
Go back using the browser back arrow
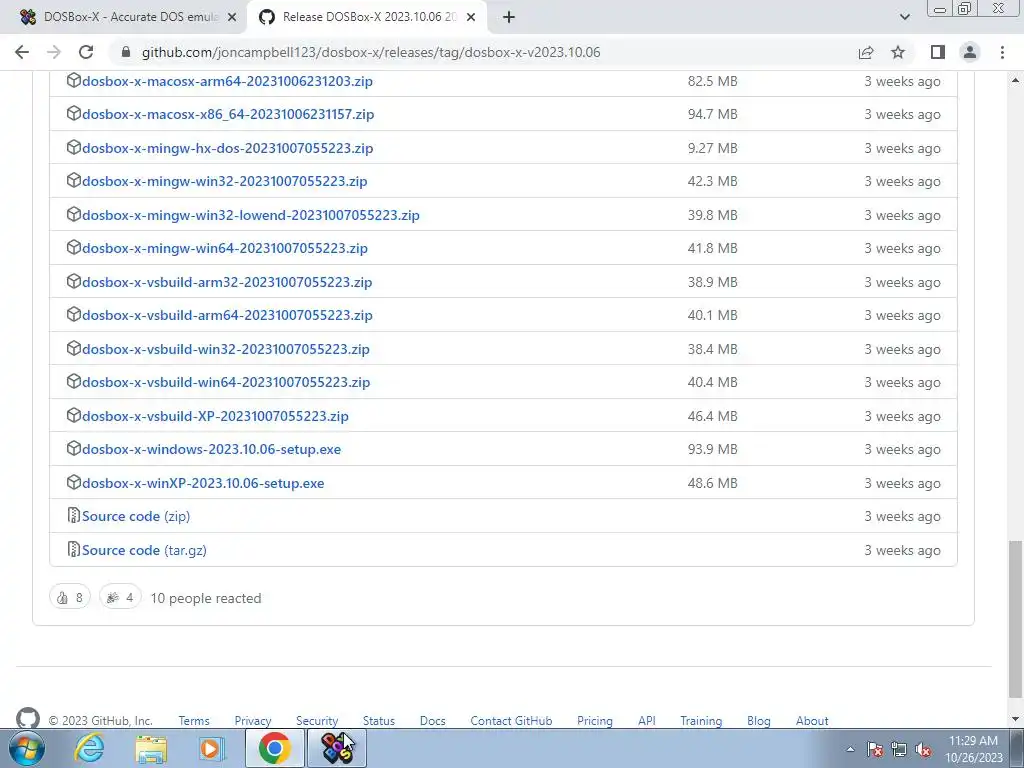click(x=22, y=52)
